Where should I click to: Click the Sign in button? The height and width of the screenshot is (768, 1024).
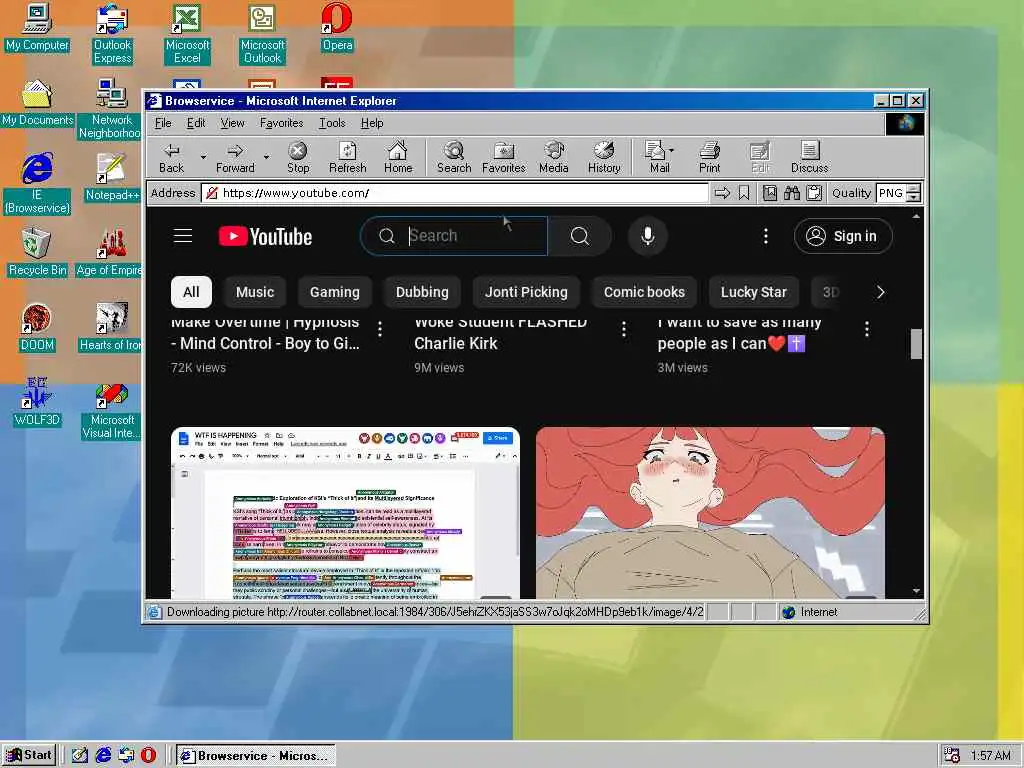[x=843, y=236]
